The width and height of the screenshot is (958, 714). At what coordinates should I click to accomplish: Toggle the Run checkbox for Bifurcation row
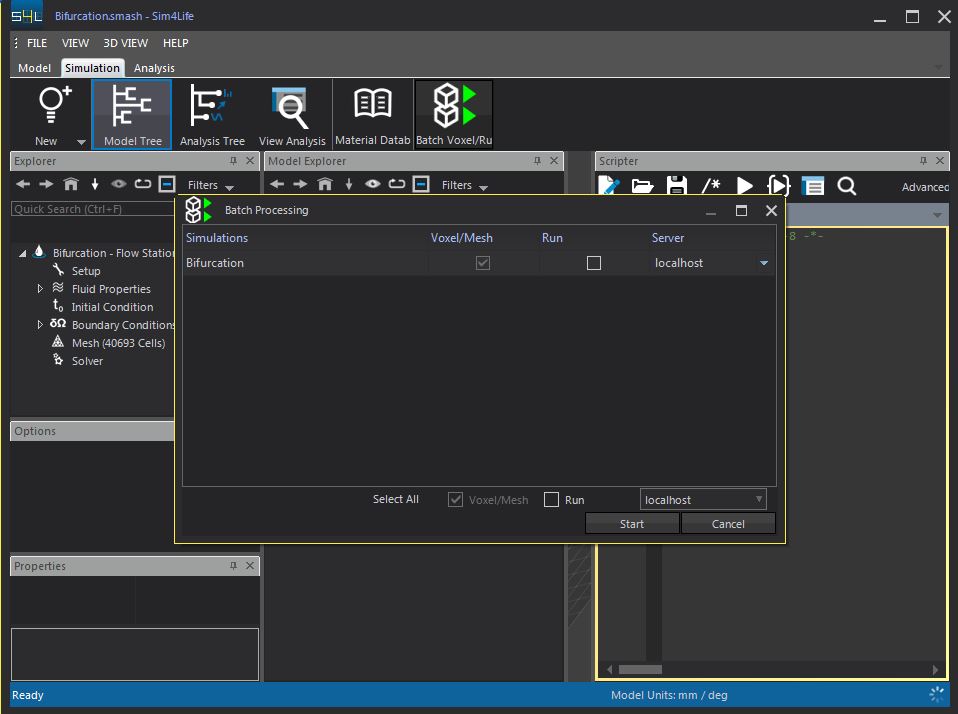point(593,263)
